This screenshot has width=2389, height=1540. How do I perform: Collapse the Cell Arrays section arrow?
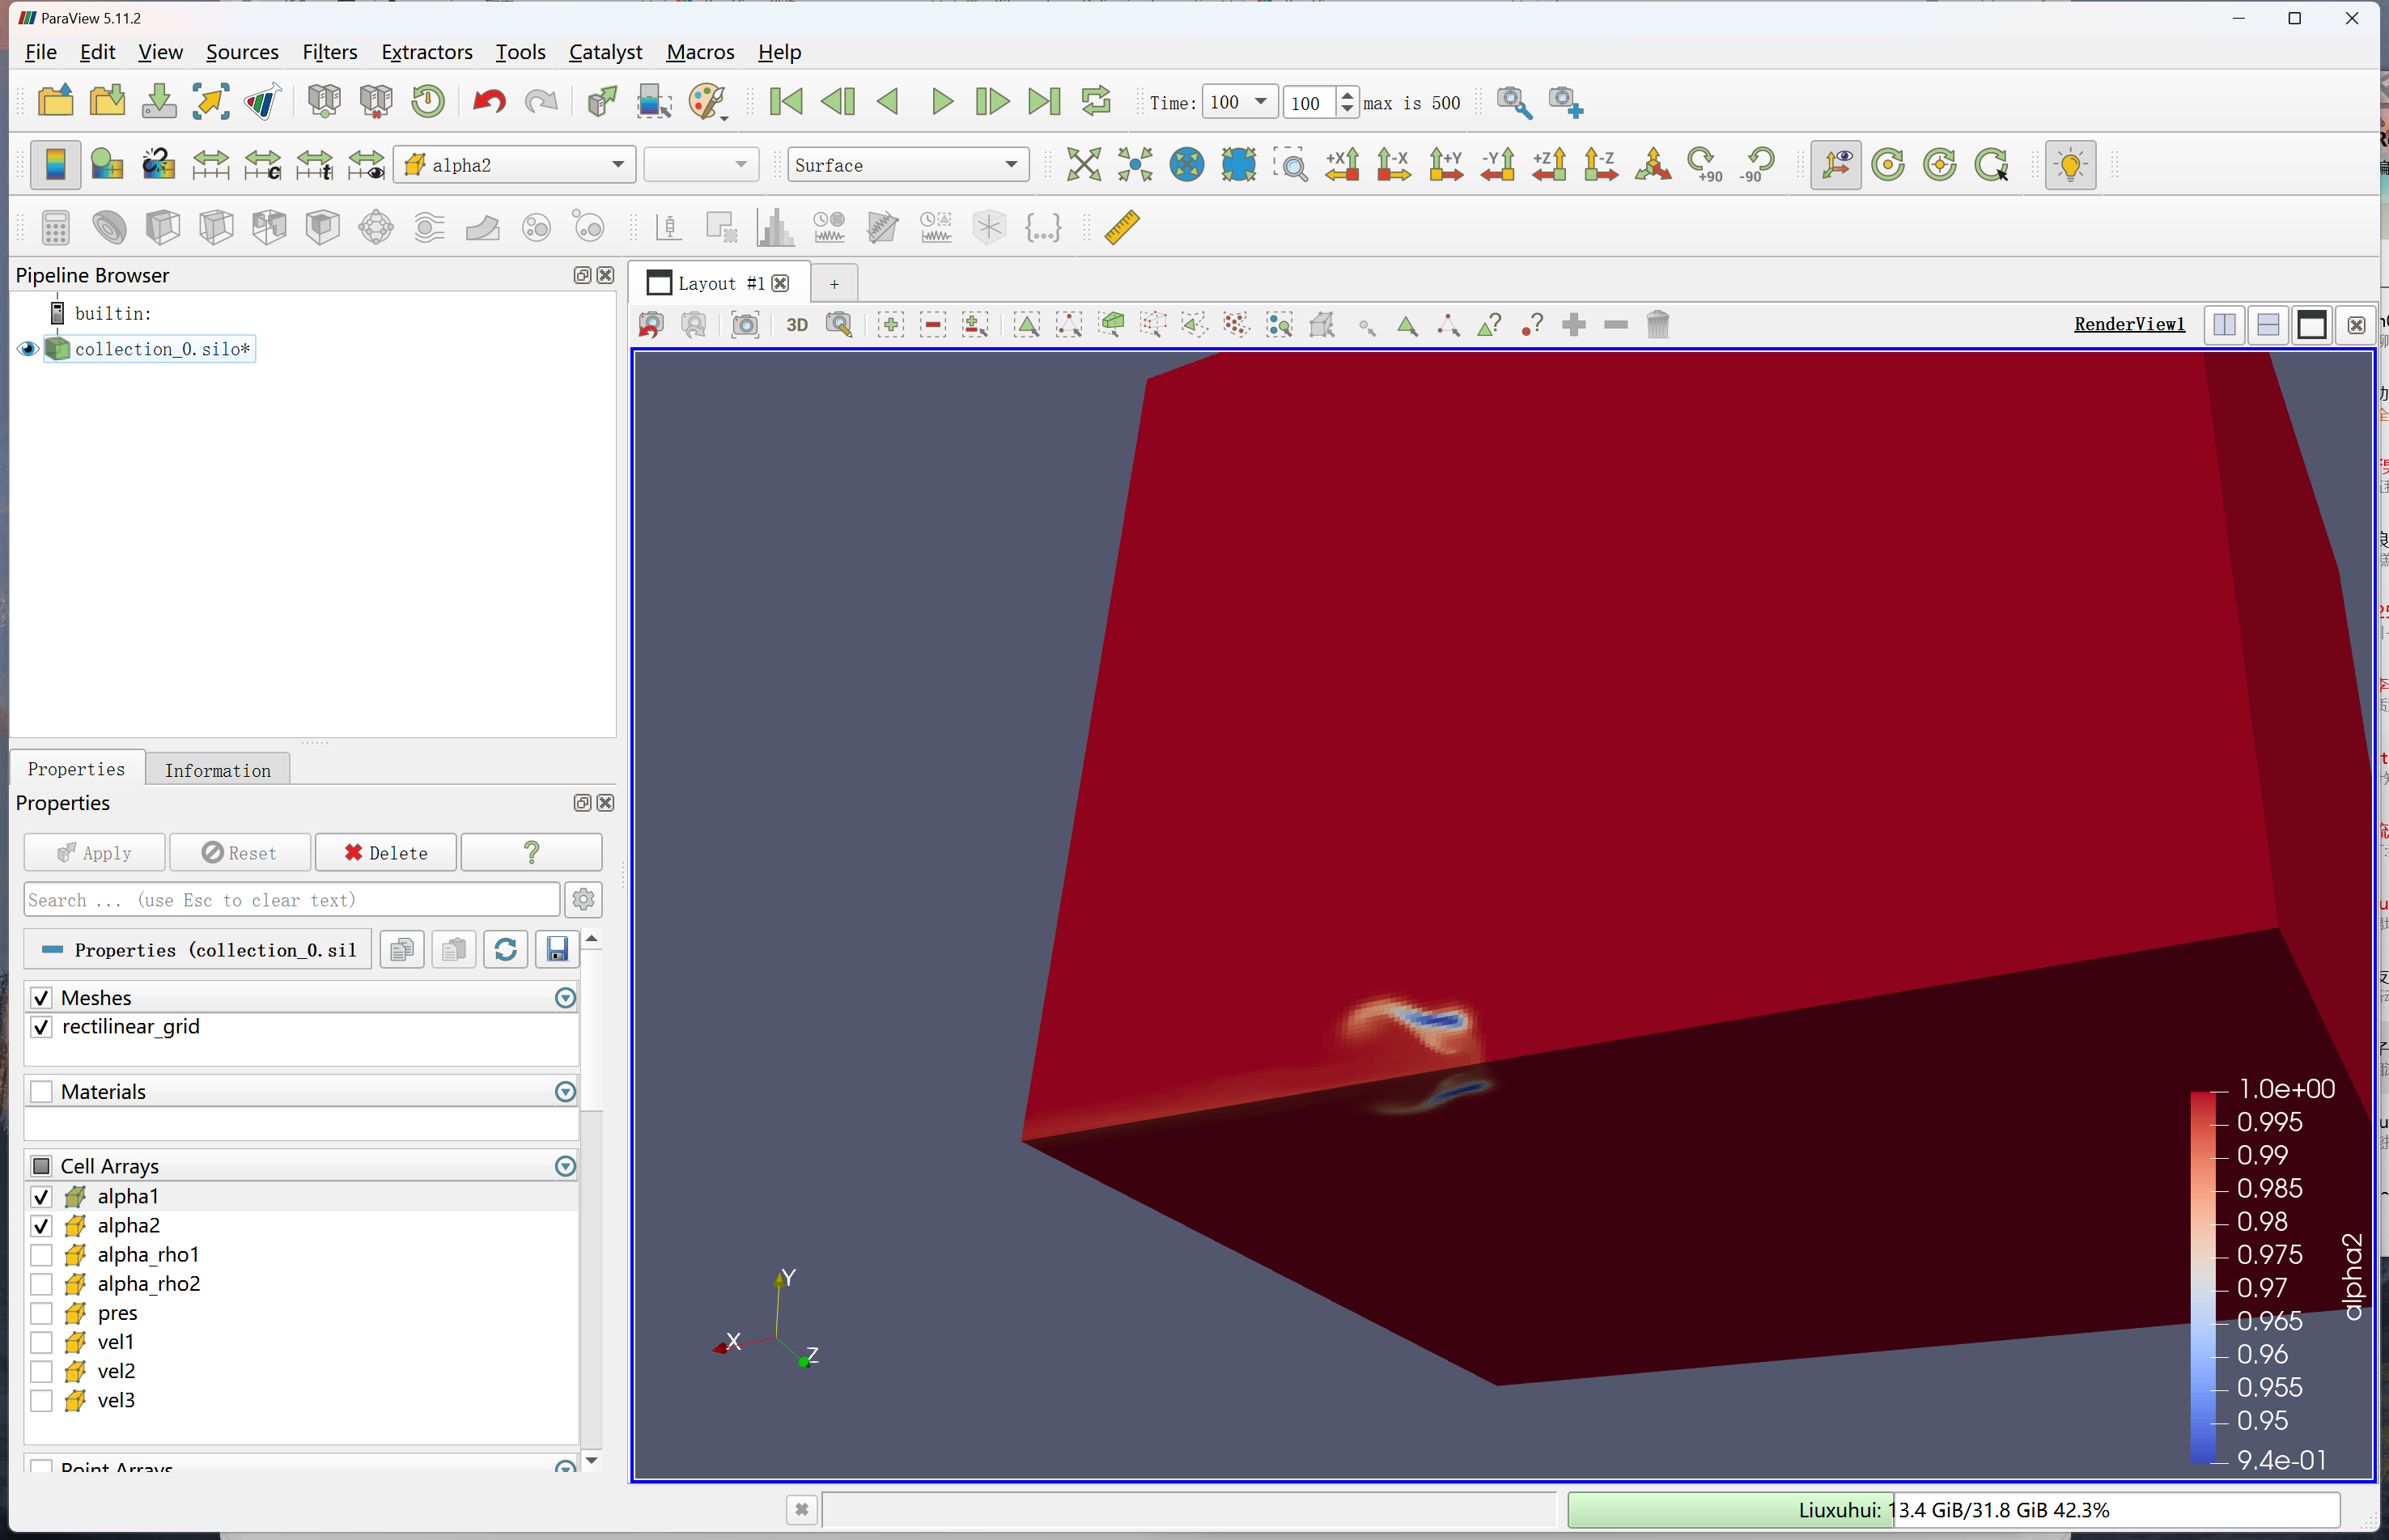click(565, 1165)
